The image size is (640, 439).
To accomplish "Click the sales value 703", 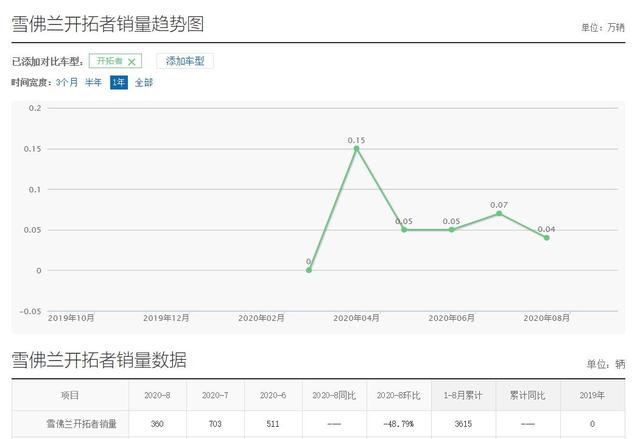I will coord(215,424).
